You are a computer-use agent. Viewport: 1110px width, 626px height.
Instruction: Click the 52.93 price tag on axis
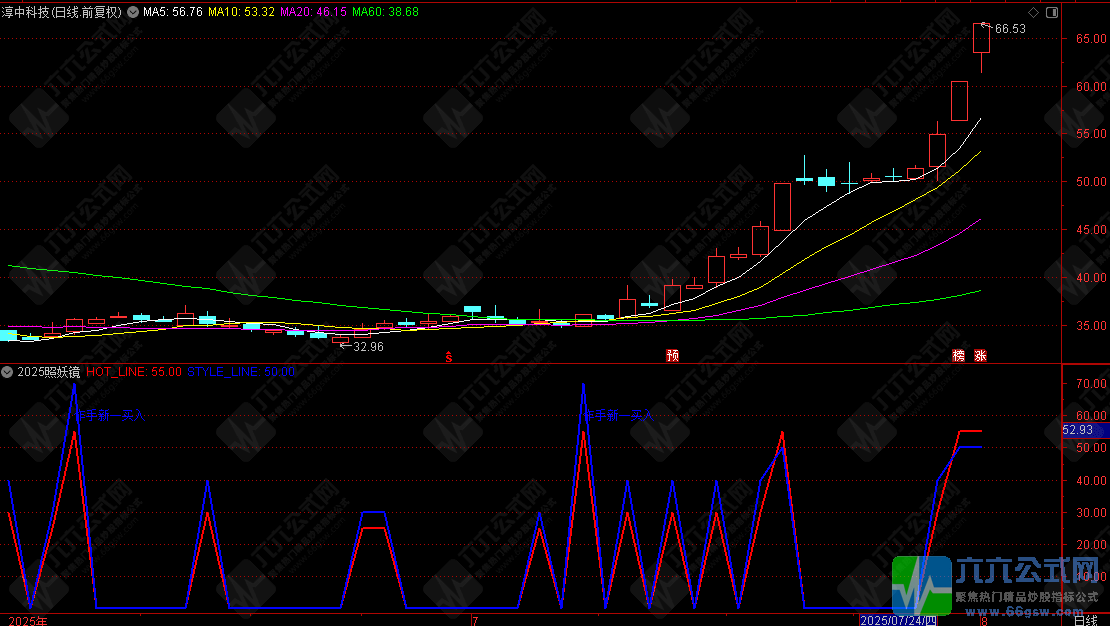[1077, 430]
